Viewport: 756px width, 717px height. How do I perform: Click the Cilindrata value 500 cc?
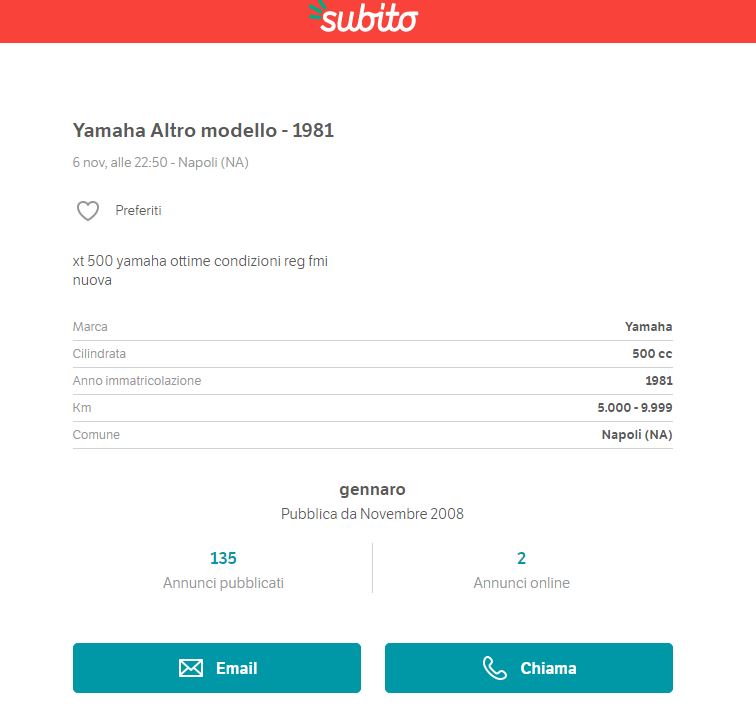[652, 354]
